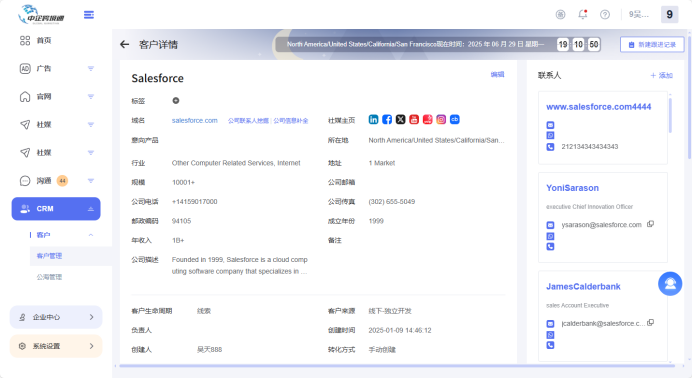Expand the 广告 menu arrow
This screenshot has height=378, width=693.
pos(91,69)
